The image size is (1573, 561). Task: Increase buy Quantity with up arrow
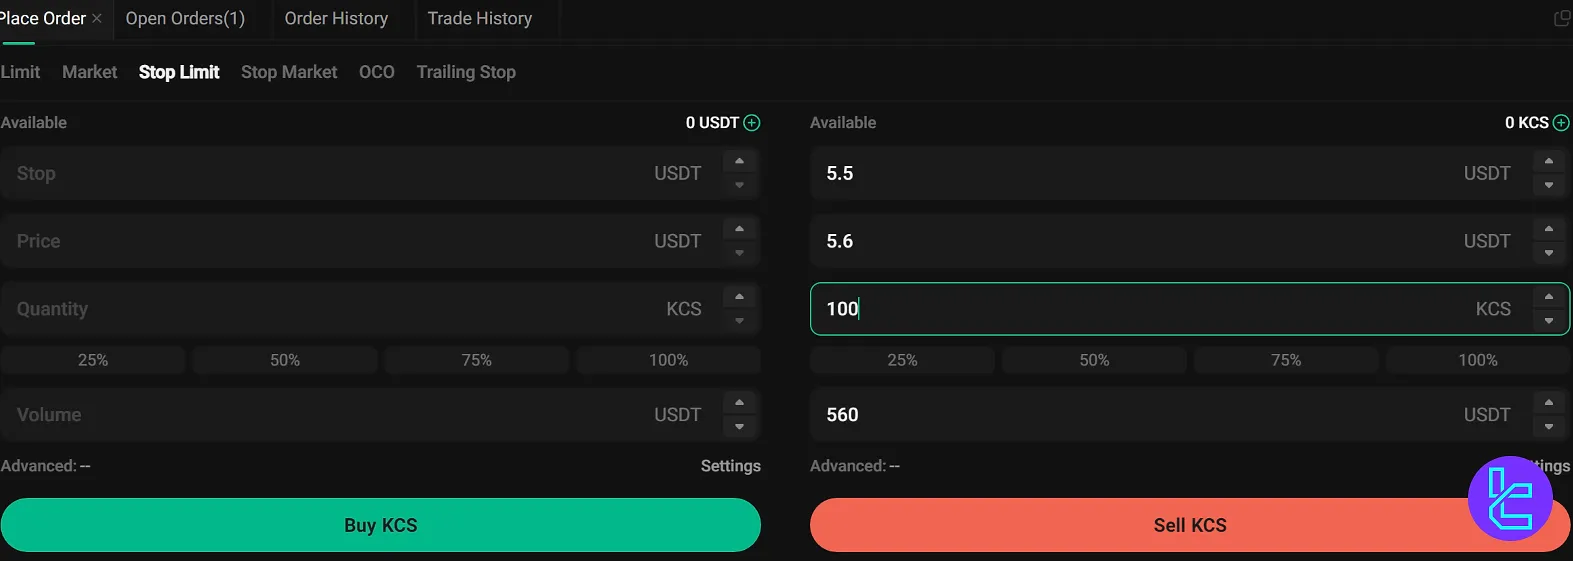pos(740,297)
